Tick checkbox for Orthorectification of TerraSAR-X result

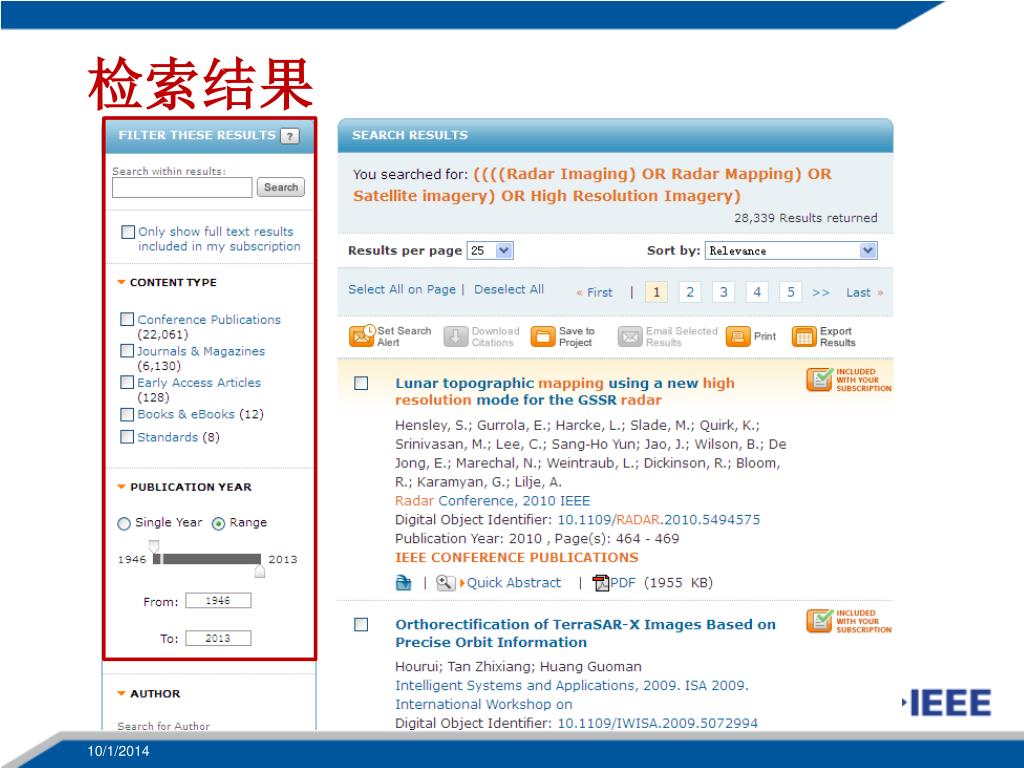[x=361, y=625]
